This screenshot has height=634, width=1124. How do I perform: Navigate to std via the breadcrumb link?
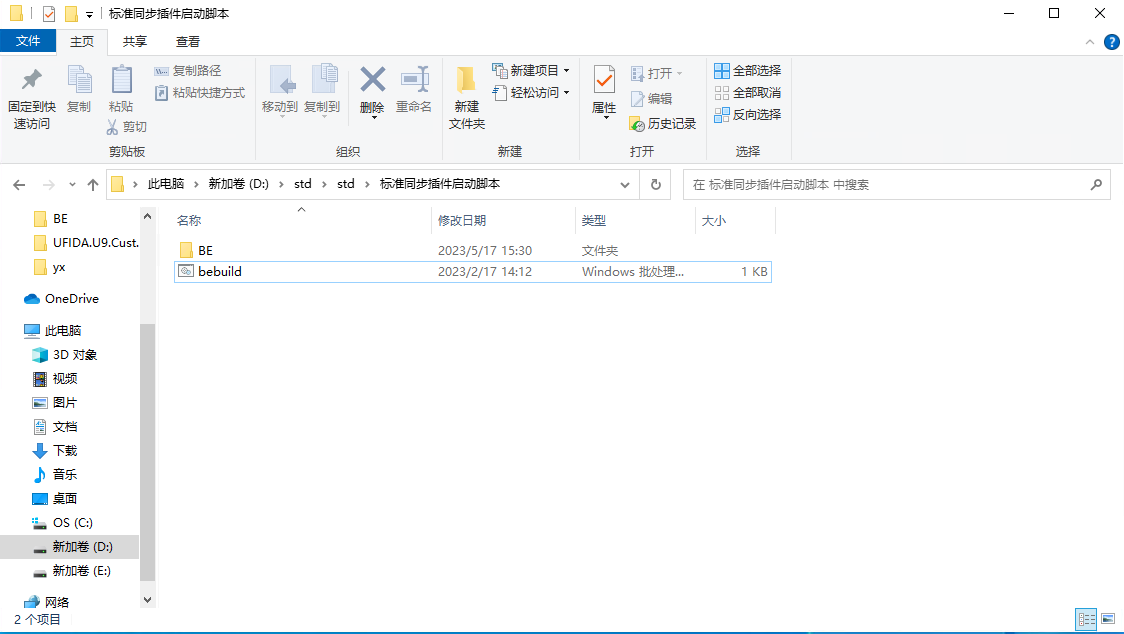click(303, 184)
